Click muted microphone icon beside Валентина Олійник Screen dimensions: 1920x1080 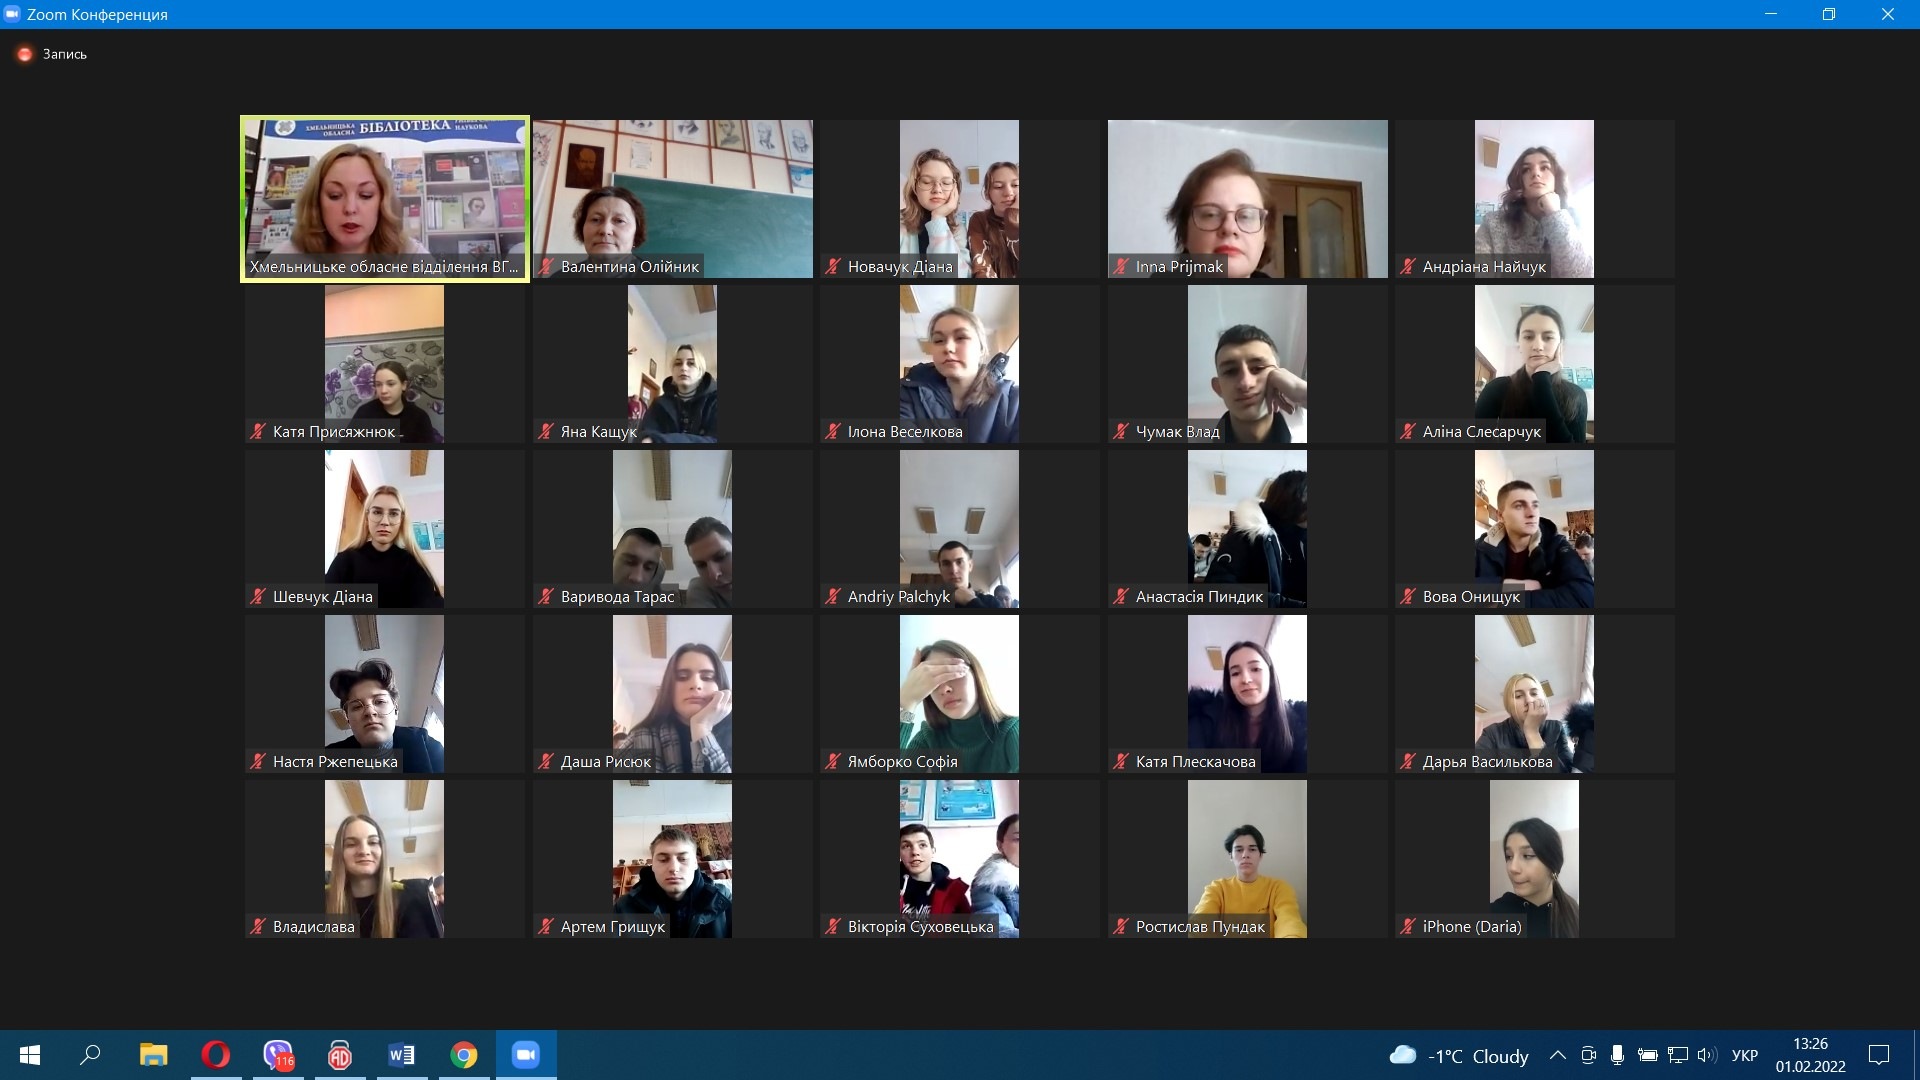[x=546, y=267]
